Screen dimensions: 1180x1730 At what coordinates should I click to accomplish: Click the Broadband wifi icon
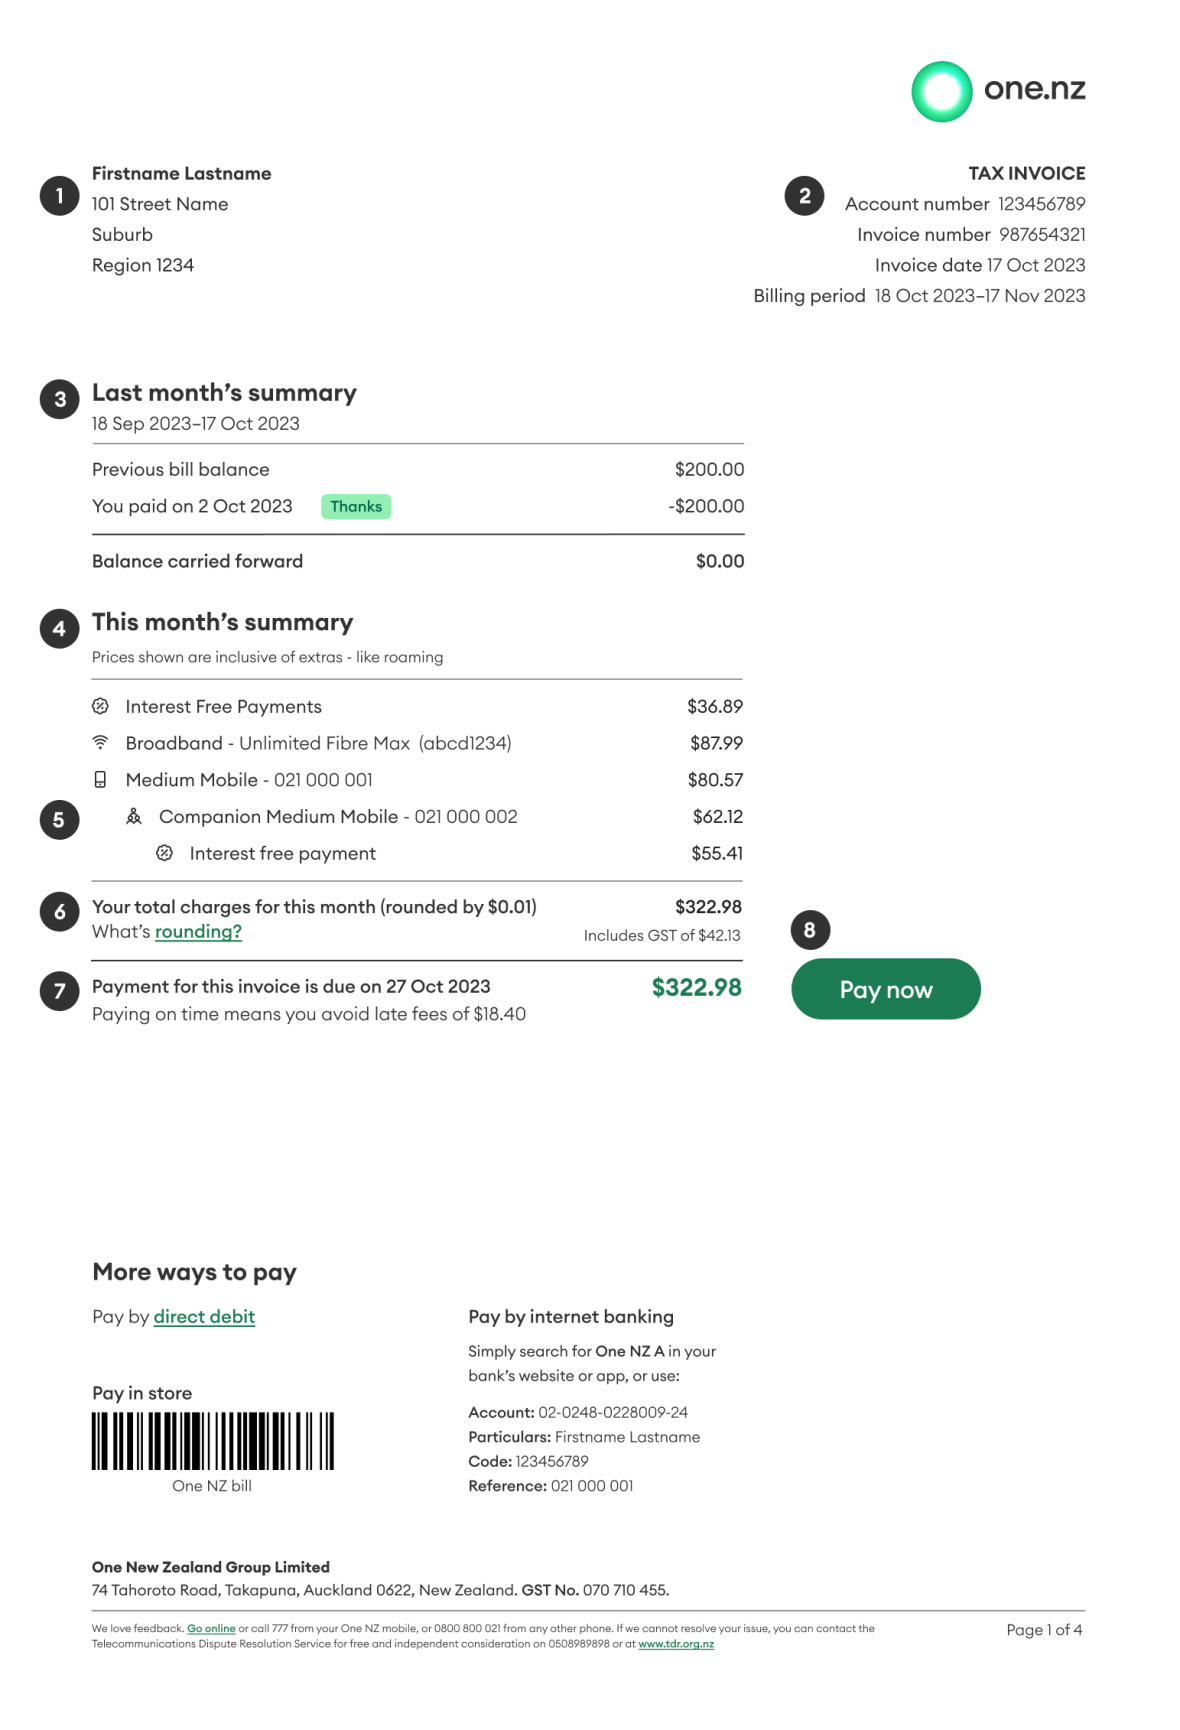[x=100, y=743]
